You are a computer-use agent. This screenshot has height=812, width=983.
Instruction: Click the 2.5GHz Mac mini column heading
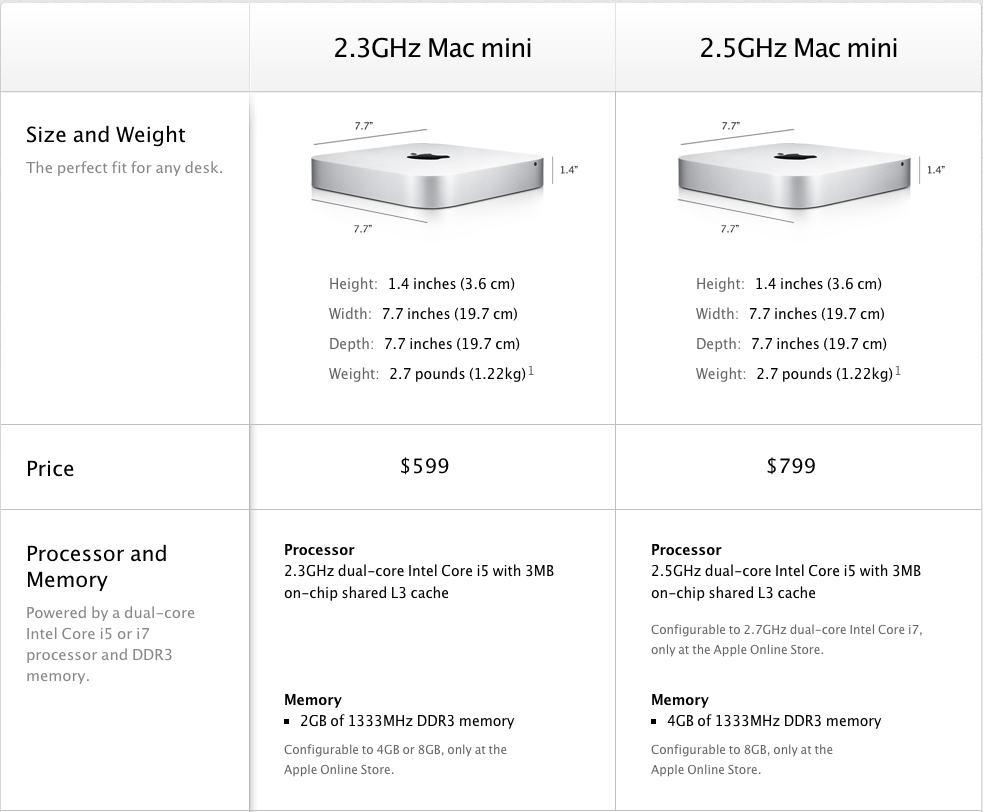coord(799,48)
